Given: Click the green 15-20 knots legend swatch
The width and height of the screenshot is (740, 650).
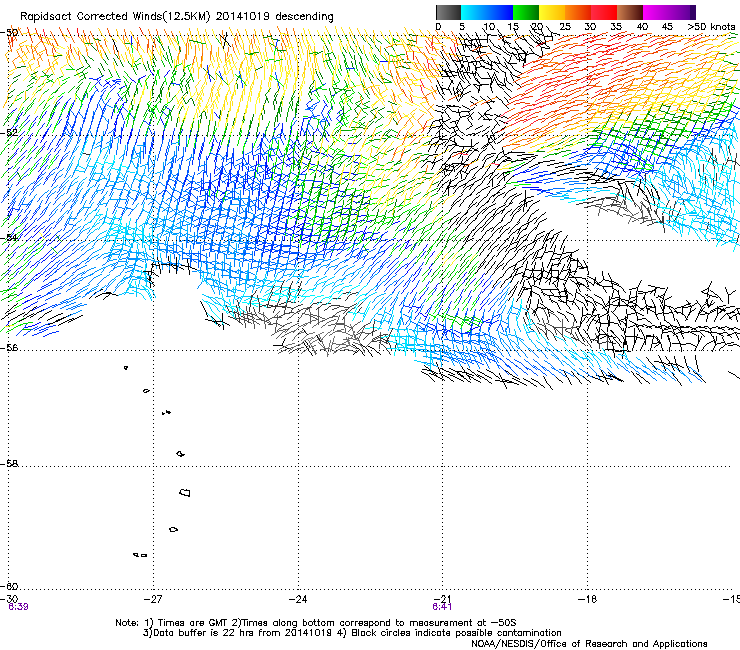Looking at the screenshot, I should tap(526, 12).
